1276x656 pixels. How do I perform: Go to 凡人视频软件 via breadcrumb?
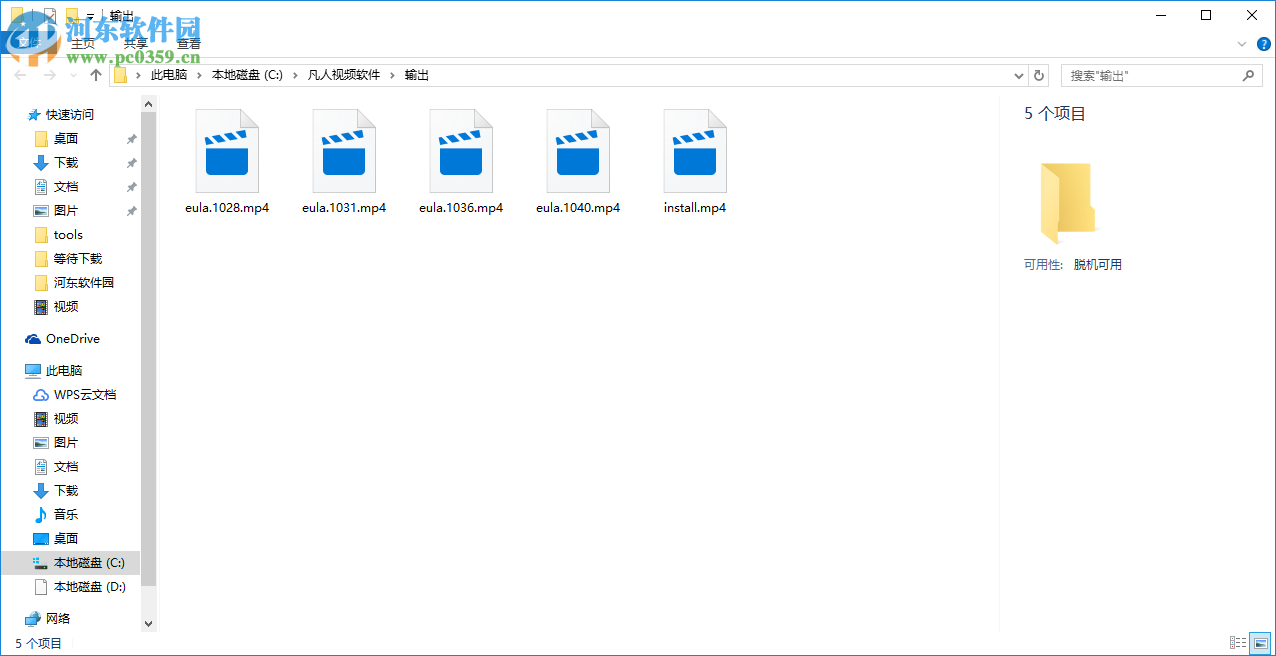pyautogui.click(x=345, y=75)
